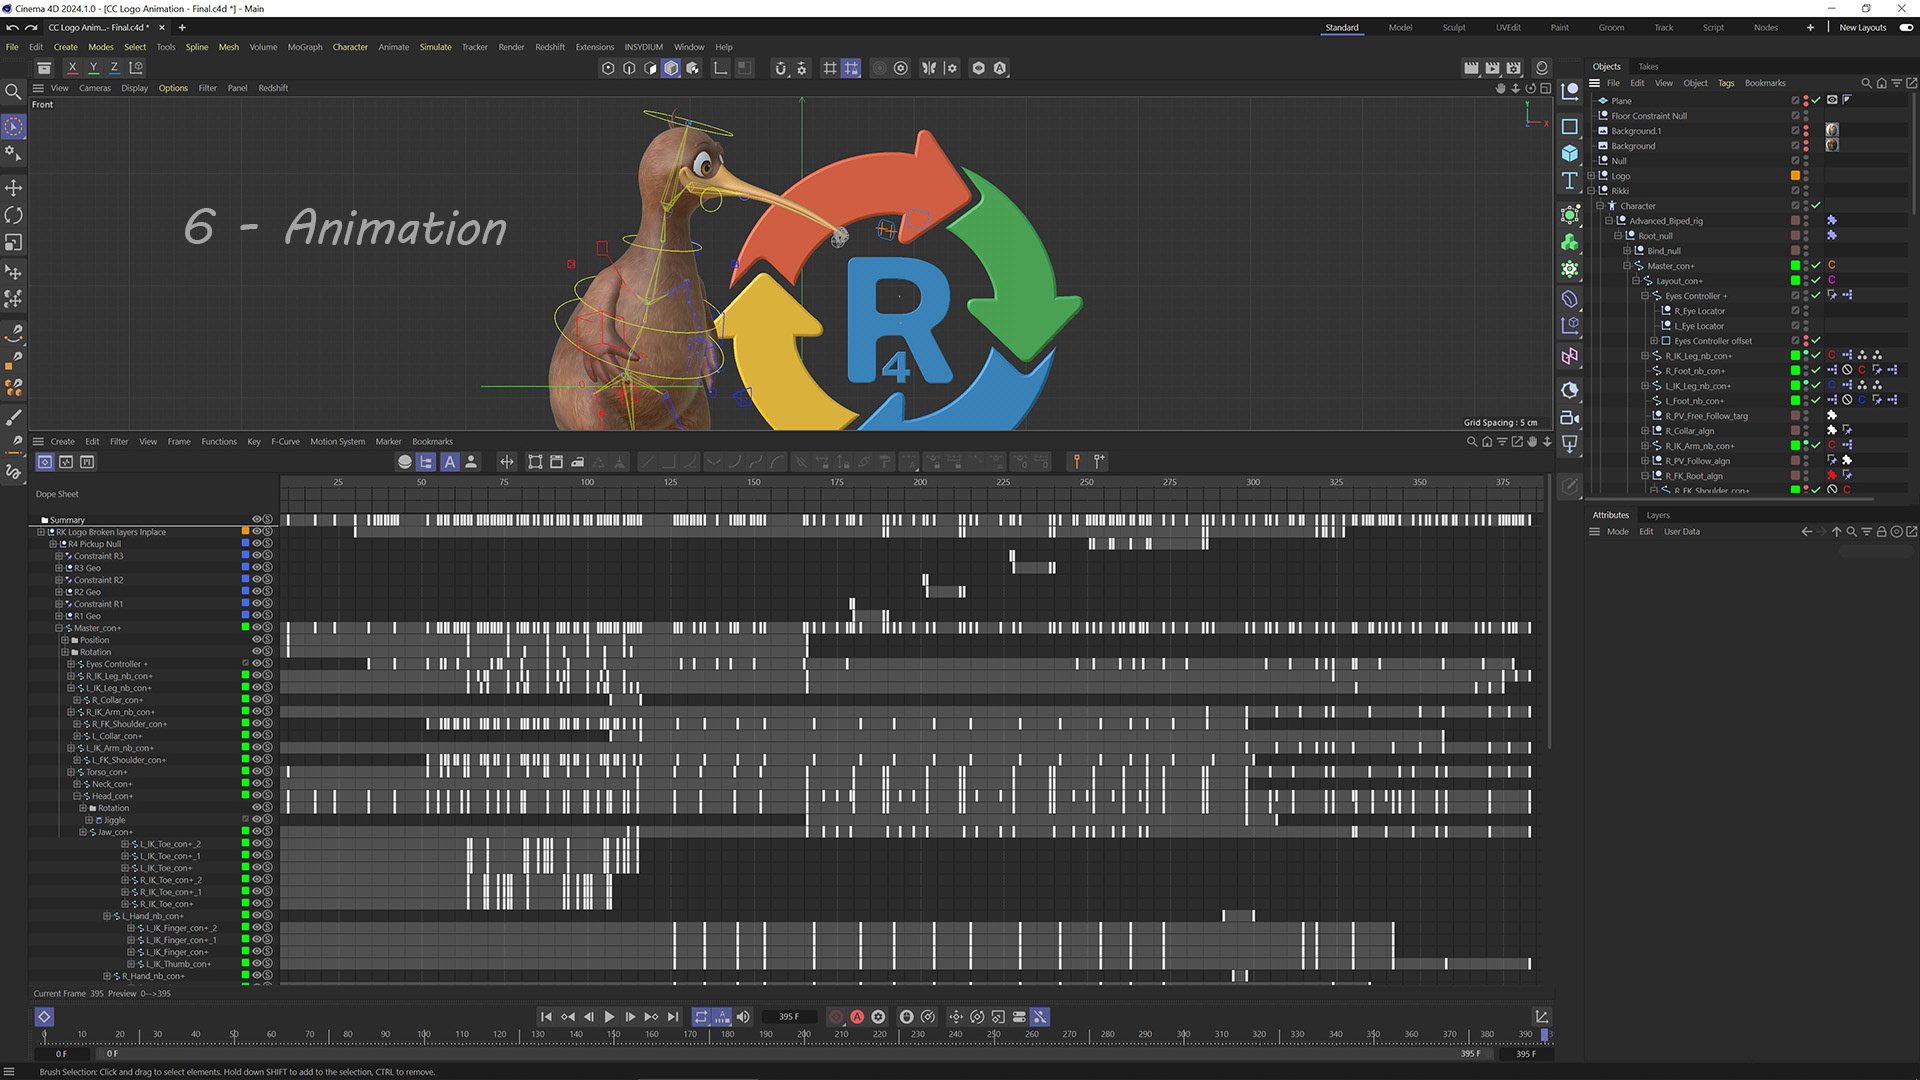Collapse Advanced_Biped_rig in Object Manager
Image resolution: width=1920 pixels, height=1080 pixels.
(1609, 221)
